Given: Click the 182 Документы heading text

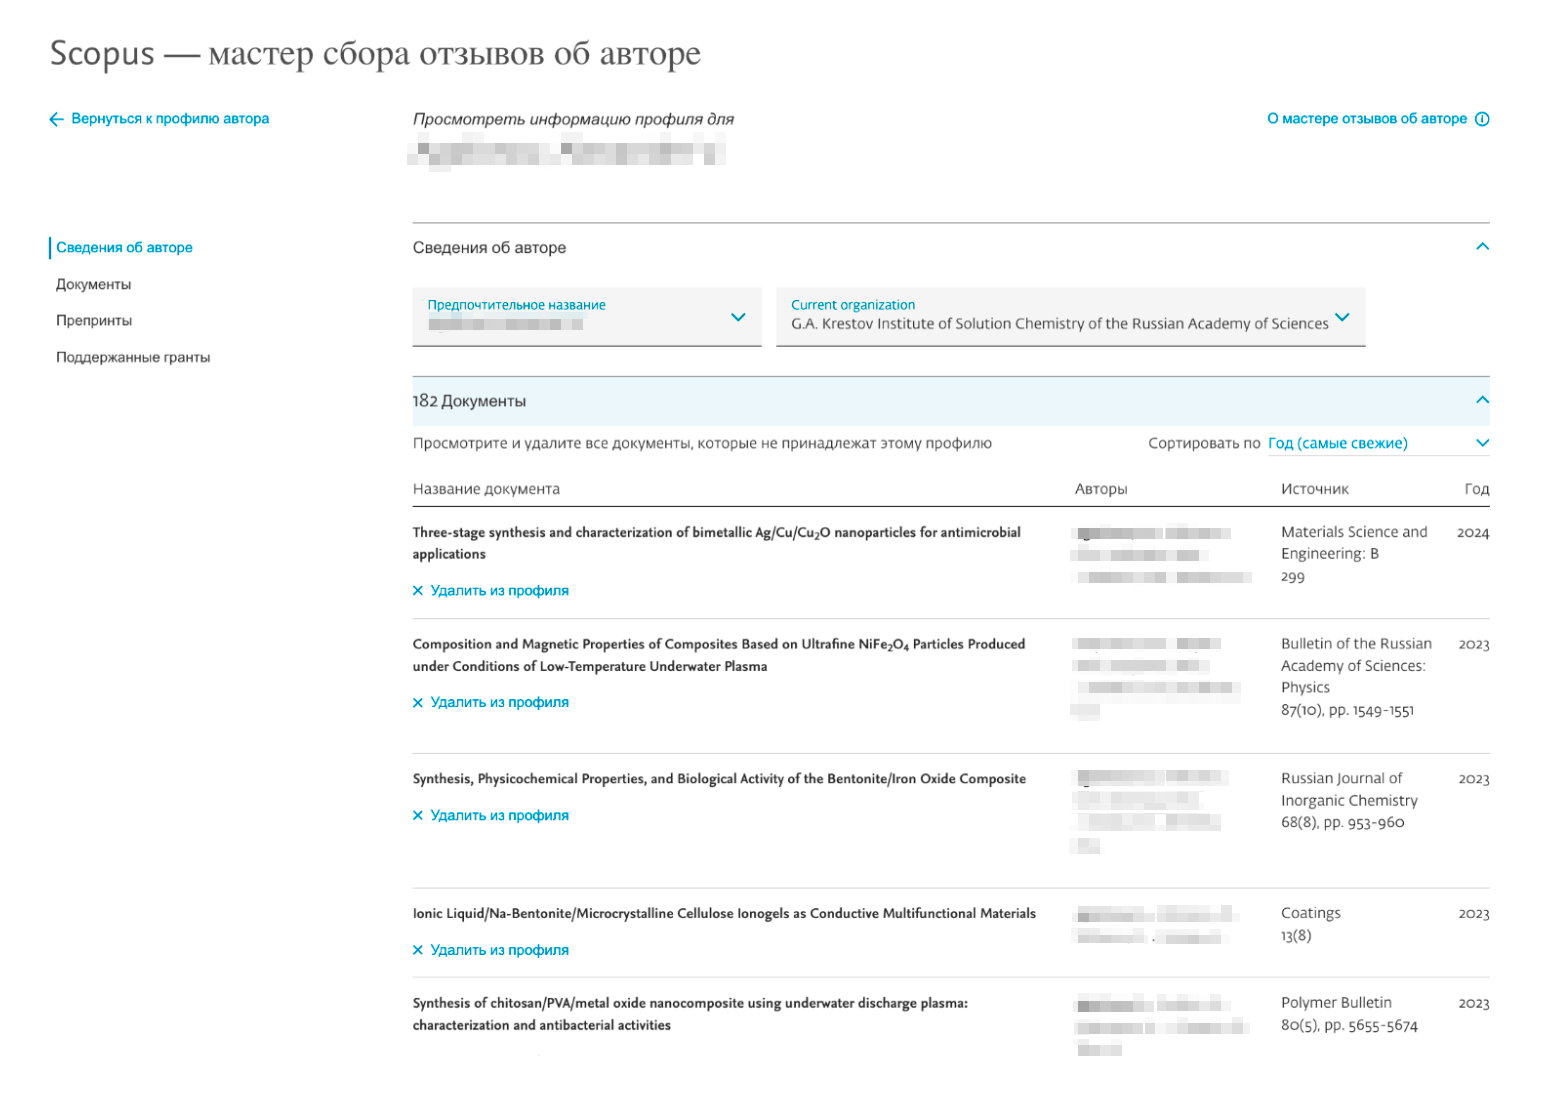Looking at the screenshot, I should click(x=469, y=401).
